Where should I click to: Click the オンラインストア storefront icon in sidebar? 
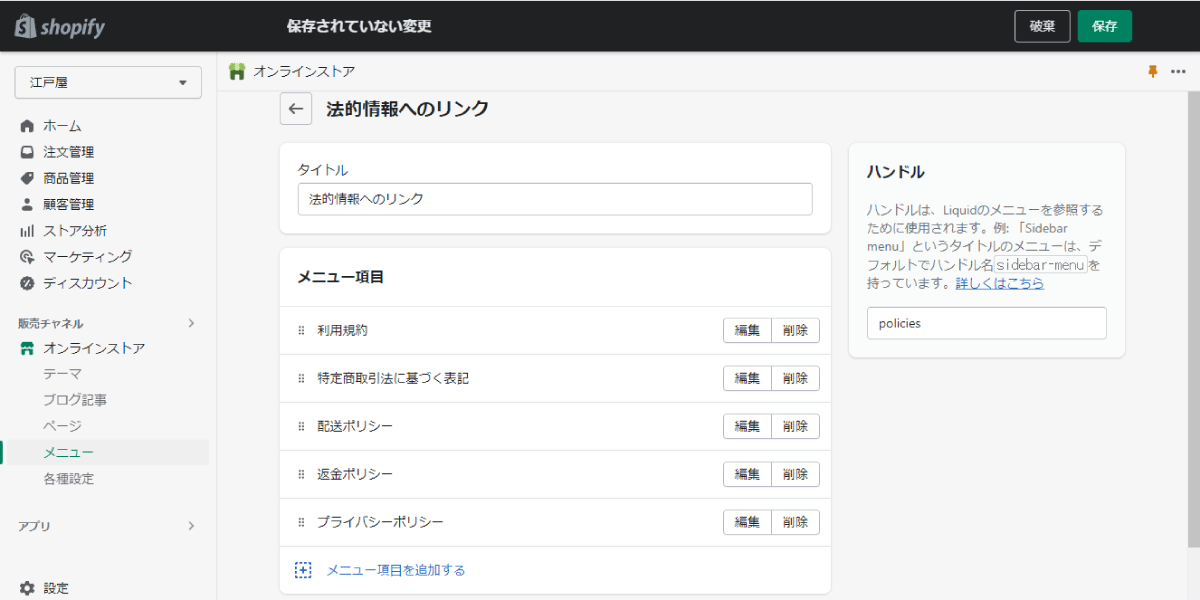click(27, 348)
